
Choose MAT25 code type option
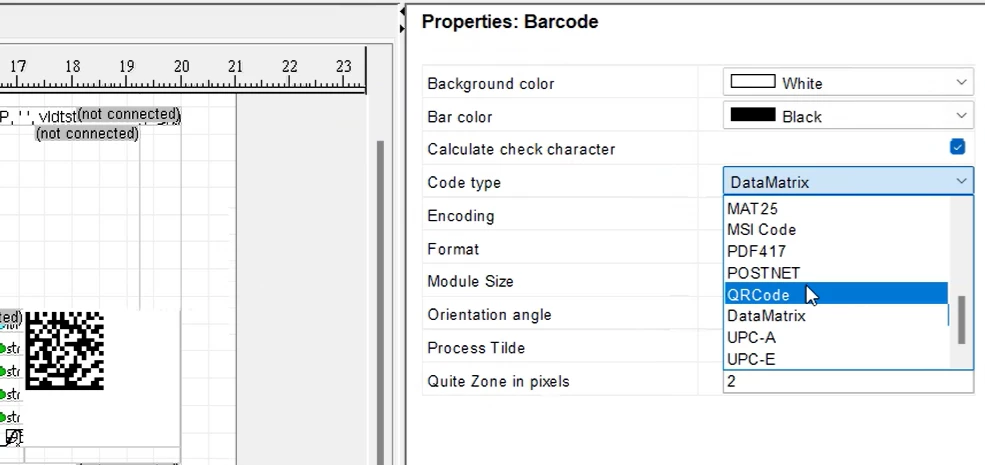[x=752, y=208]
